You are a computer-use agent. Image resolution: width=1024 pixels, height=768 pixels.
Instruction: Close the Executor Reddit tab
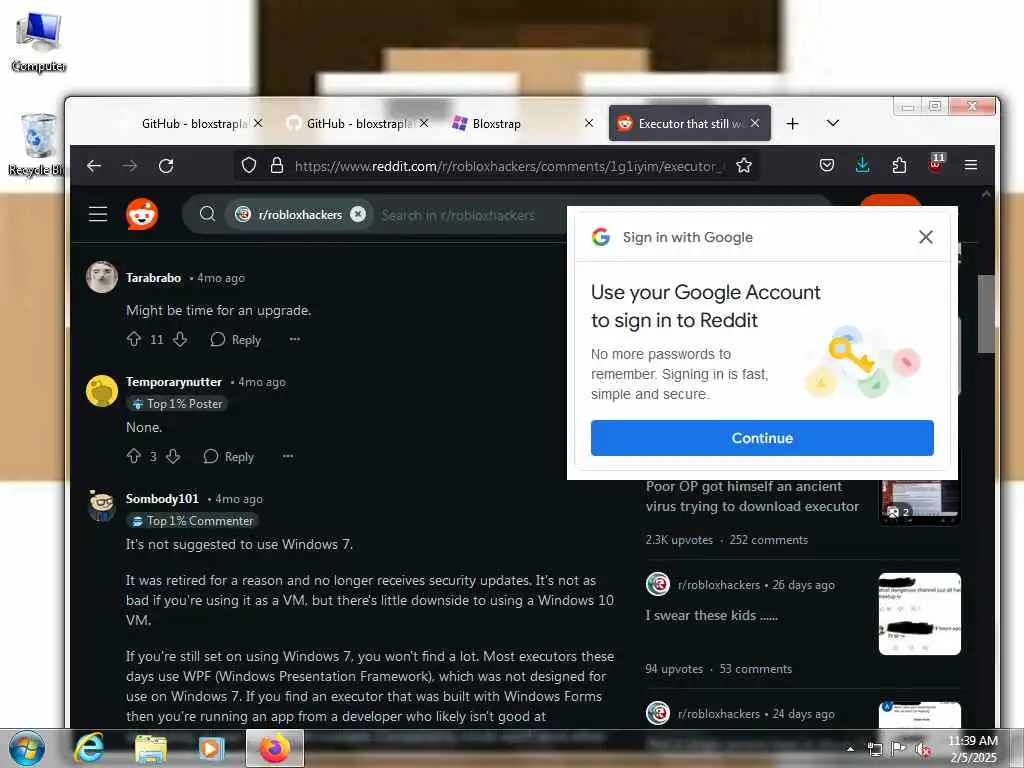point(755,123)
